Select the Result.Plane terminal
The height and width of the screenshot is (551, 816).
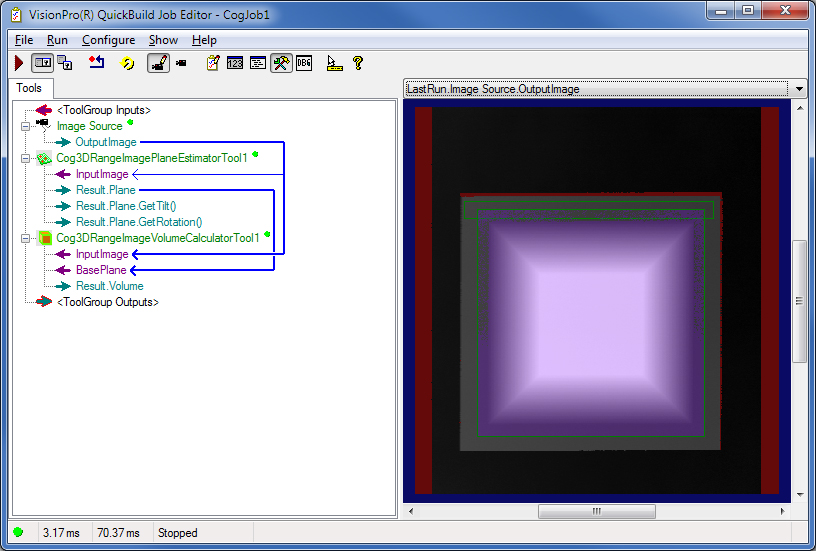click(106, 190)
